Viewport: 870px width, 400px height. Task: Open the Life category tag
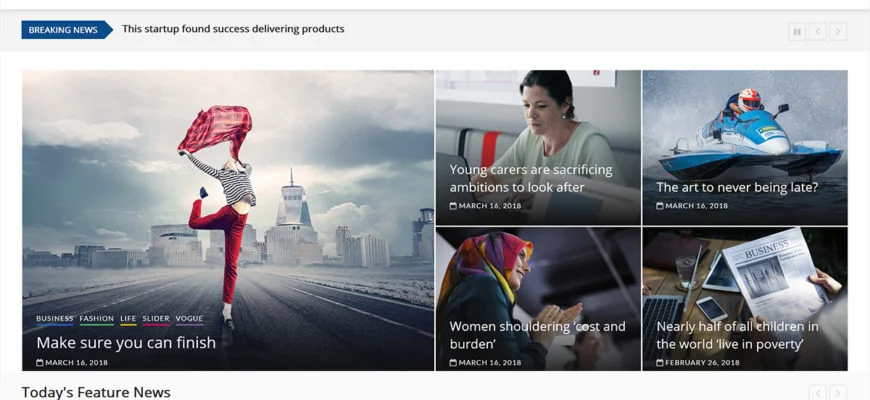click(128, 319)
